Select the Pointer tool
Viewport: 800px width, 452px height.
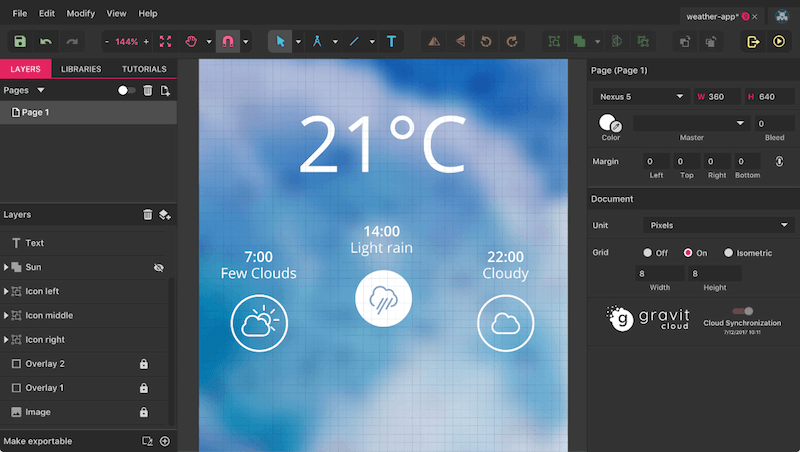[280, 41]
